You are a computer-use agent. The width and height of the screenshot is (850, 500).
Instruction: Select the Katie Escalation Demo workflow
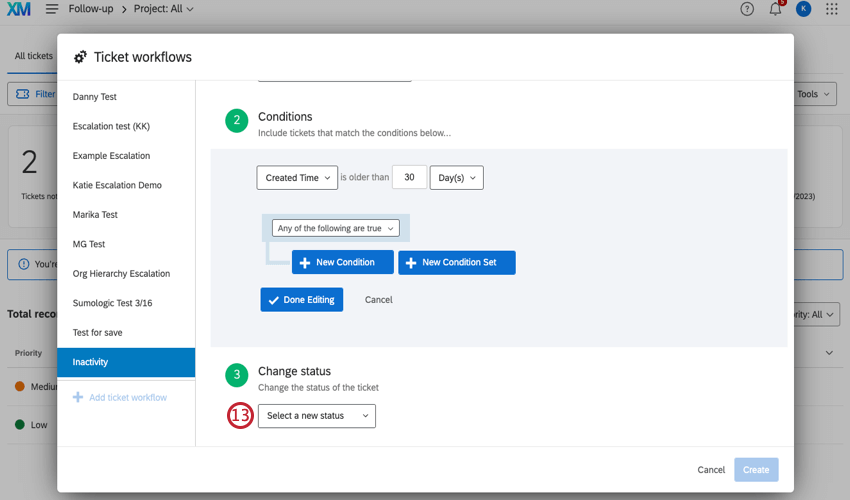(126, 185)
